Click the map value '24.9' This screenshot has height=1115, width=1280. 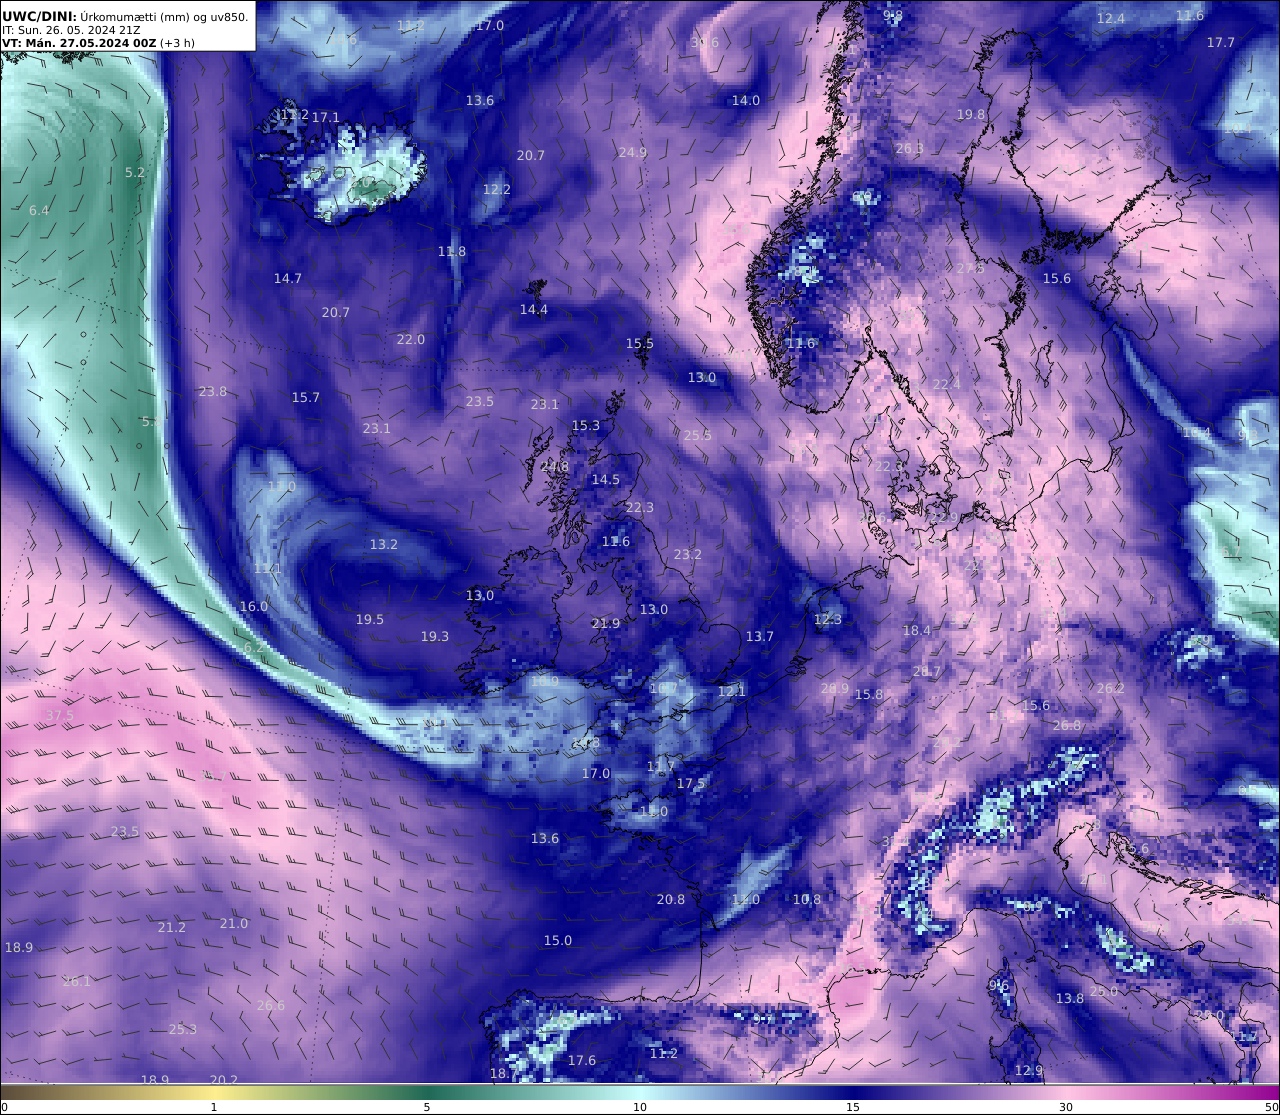point(632,153)
